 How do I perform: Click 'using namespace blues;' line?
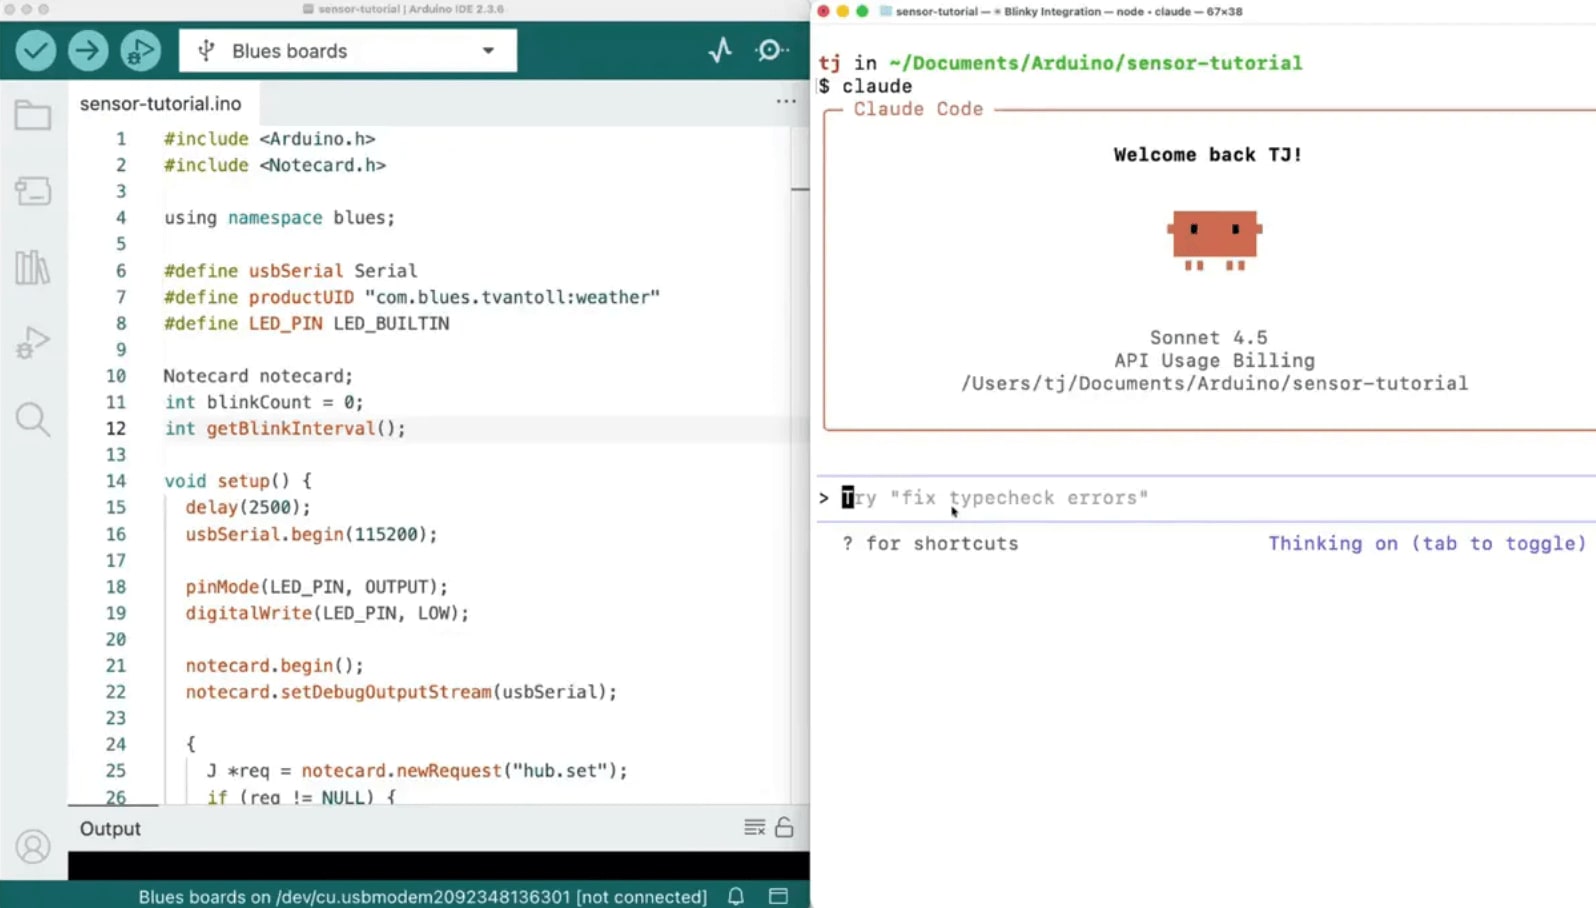click(280, 217)
